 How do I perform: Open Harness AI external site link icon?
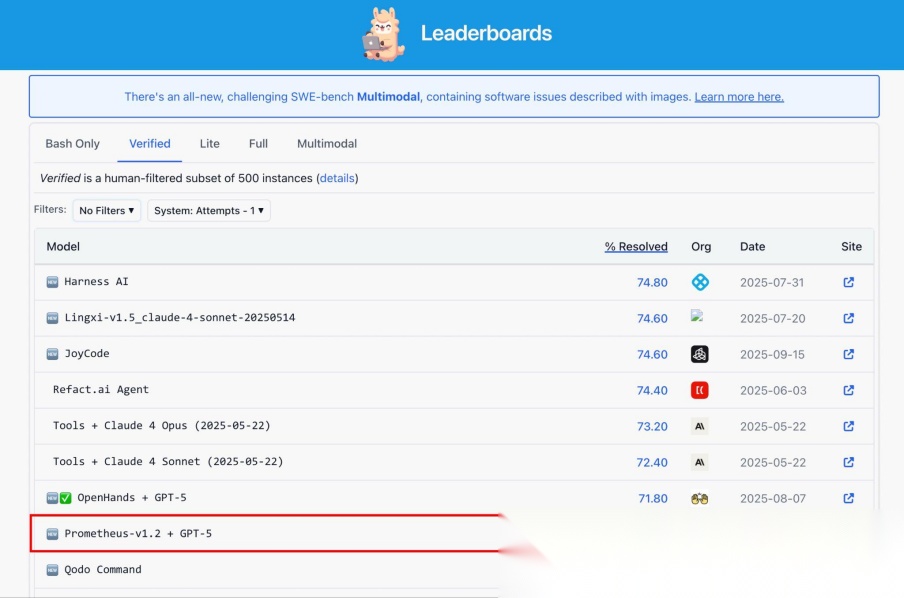[849, 282]
